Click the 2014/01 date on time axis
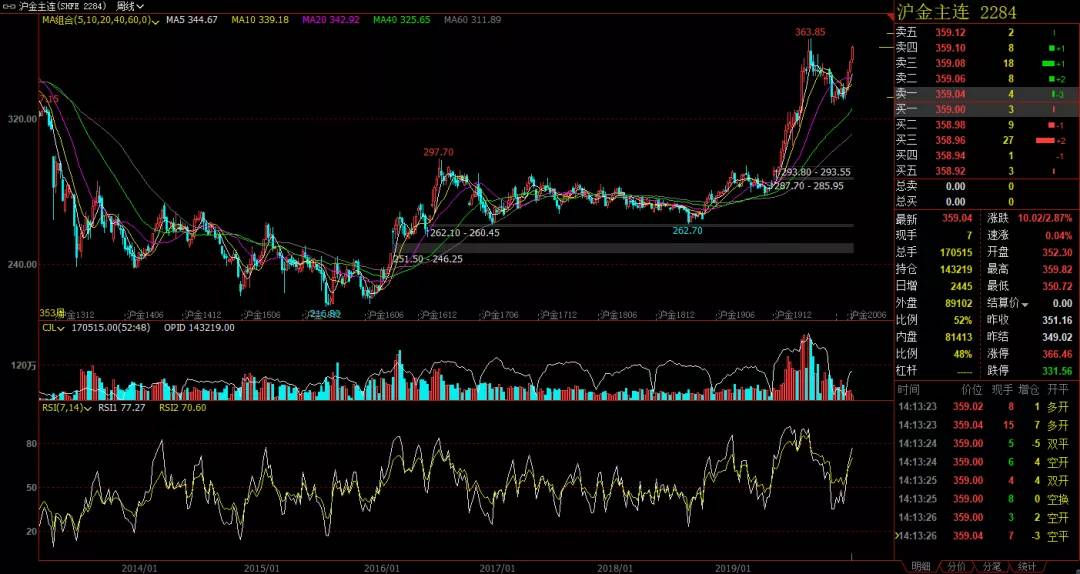The width and height of the screenshot is (1080, 574). (x=139, y=568)
